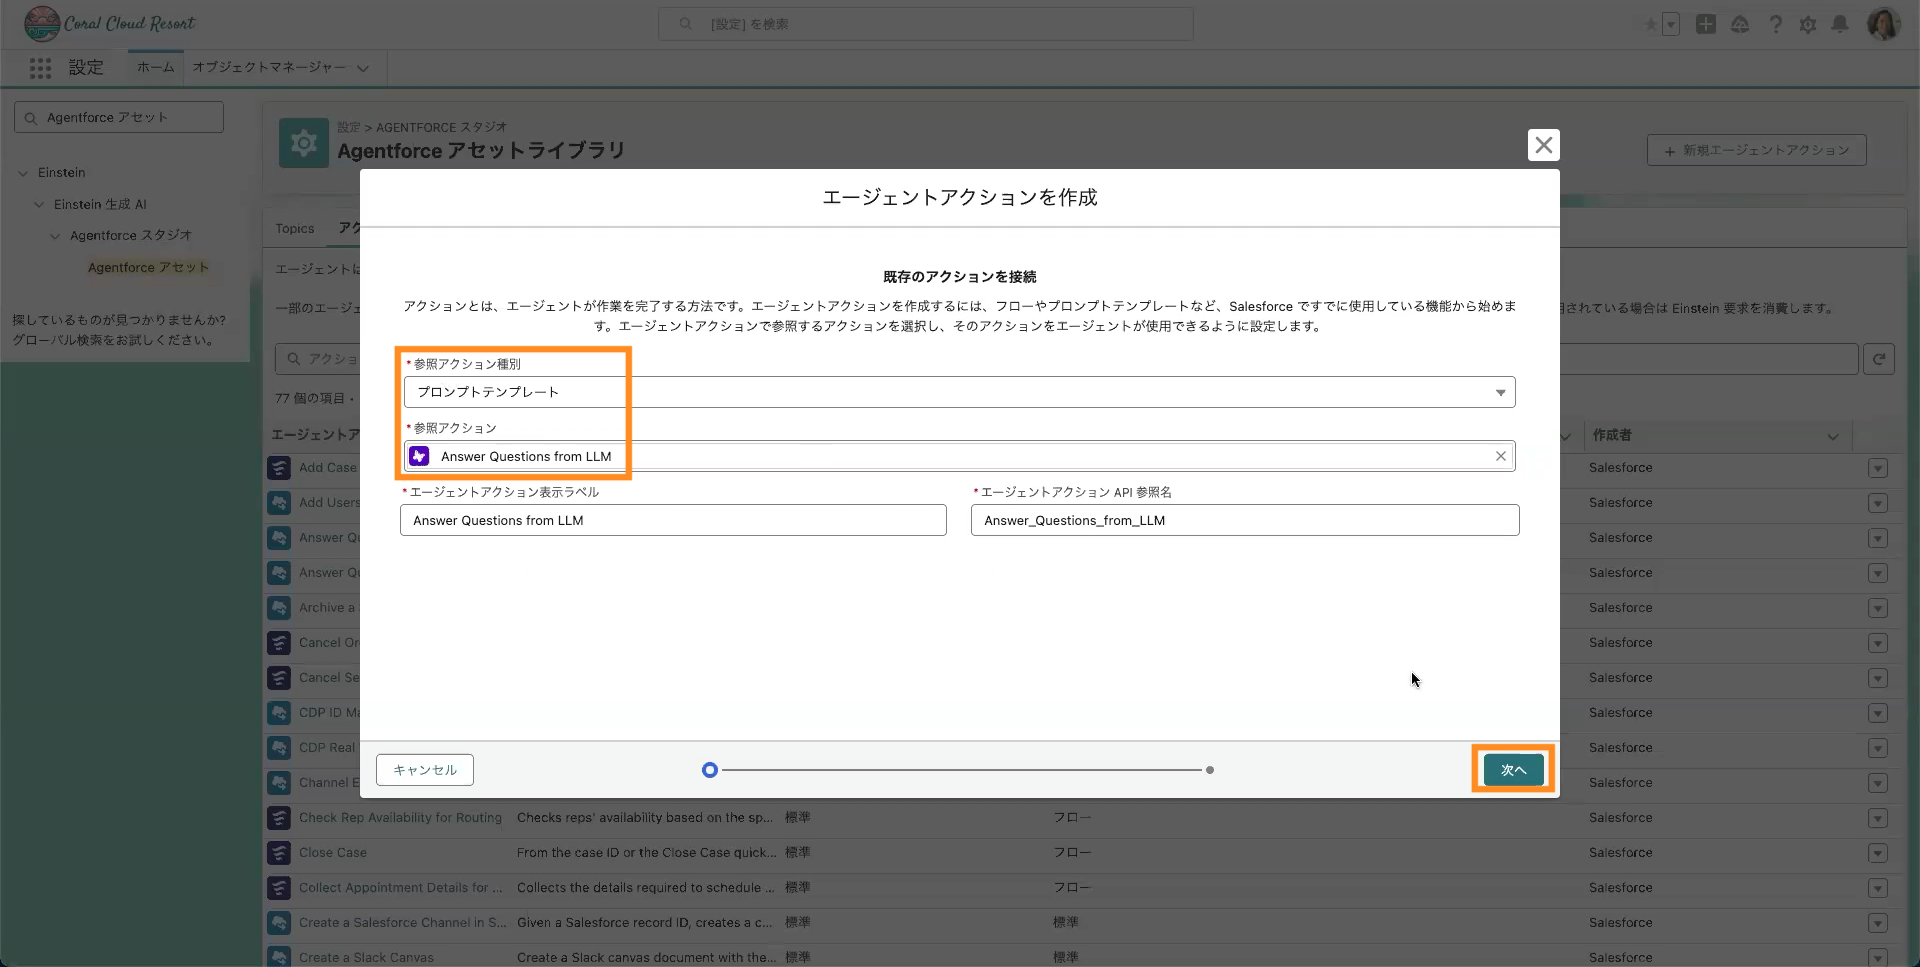The width and height of the screenshot is (1920, 967).
Task: Switch to the Topics tab
Action: [x=295, y=229]
